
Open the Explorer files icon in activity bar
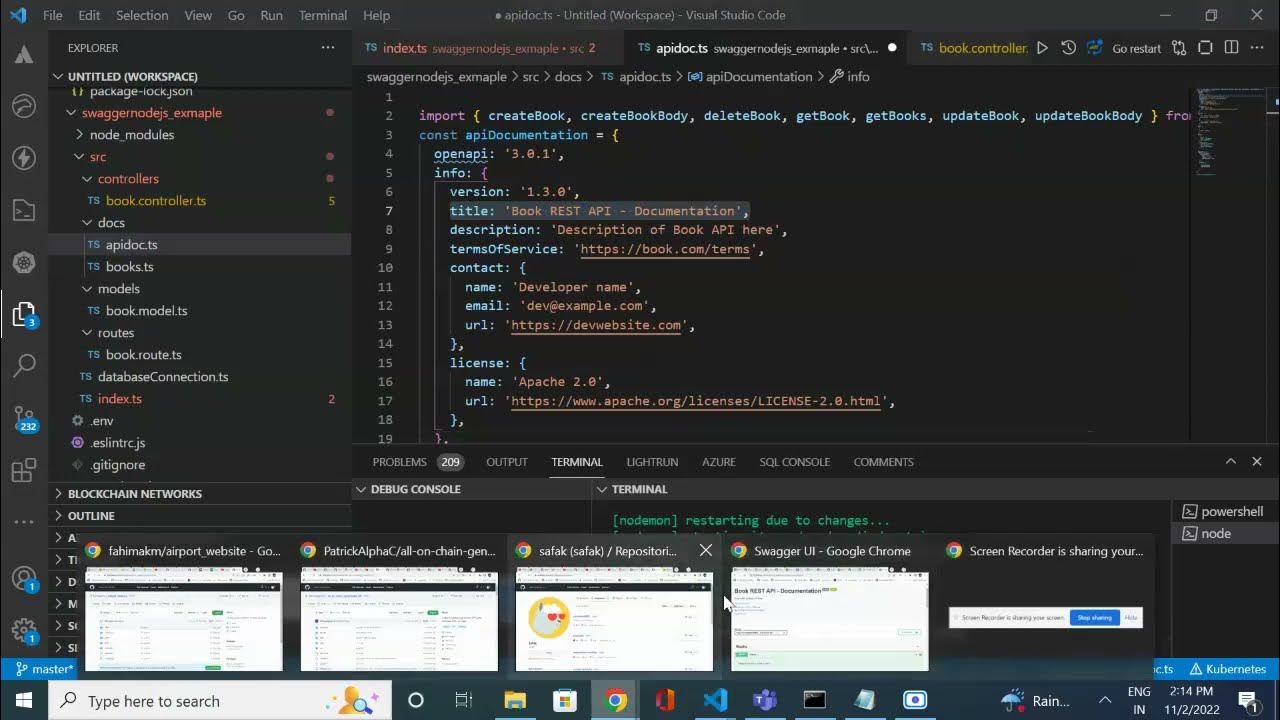pyautogui.click(x=24, y=315)
